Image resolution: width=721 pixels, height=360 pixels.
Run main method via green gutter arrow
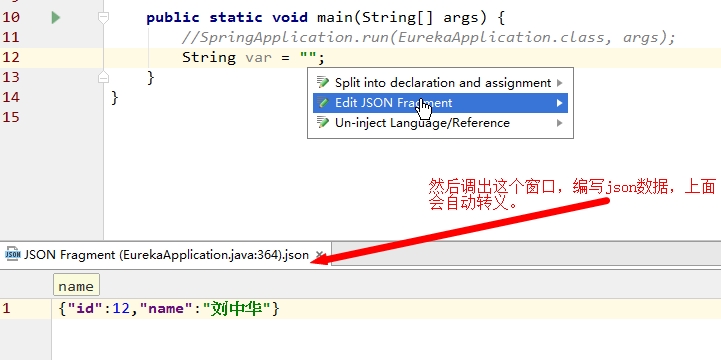56,18
